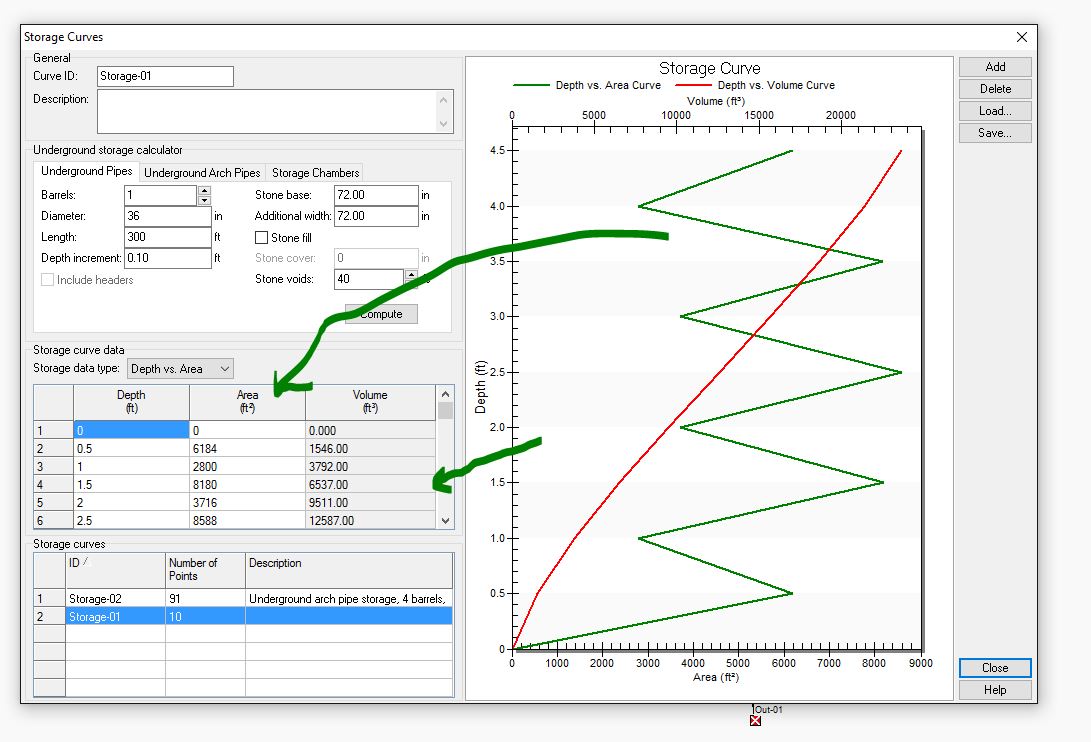The height and width of the screenshot is (742, 1091).
Task: Click the Area (ft²) column header
Action: coord(247,402)
